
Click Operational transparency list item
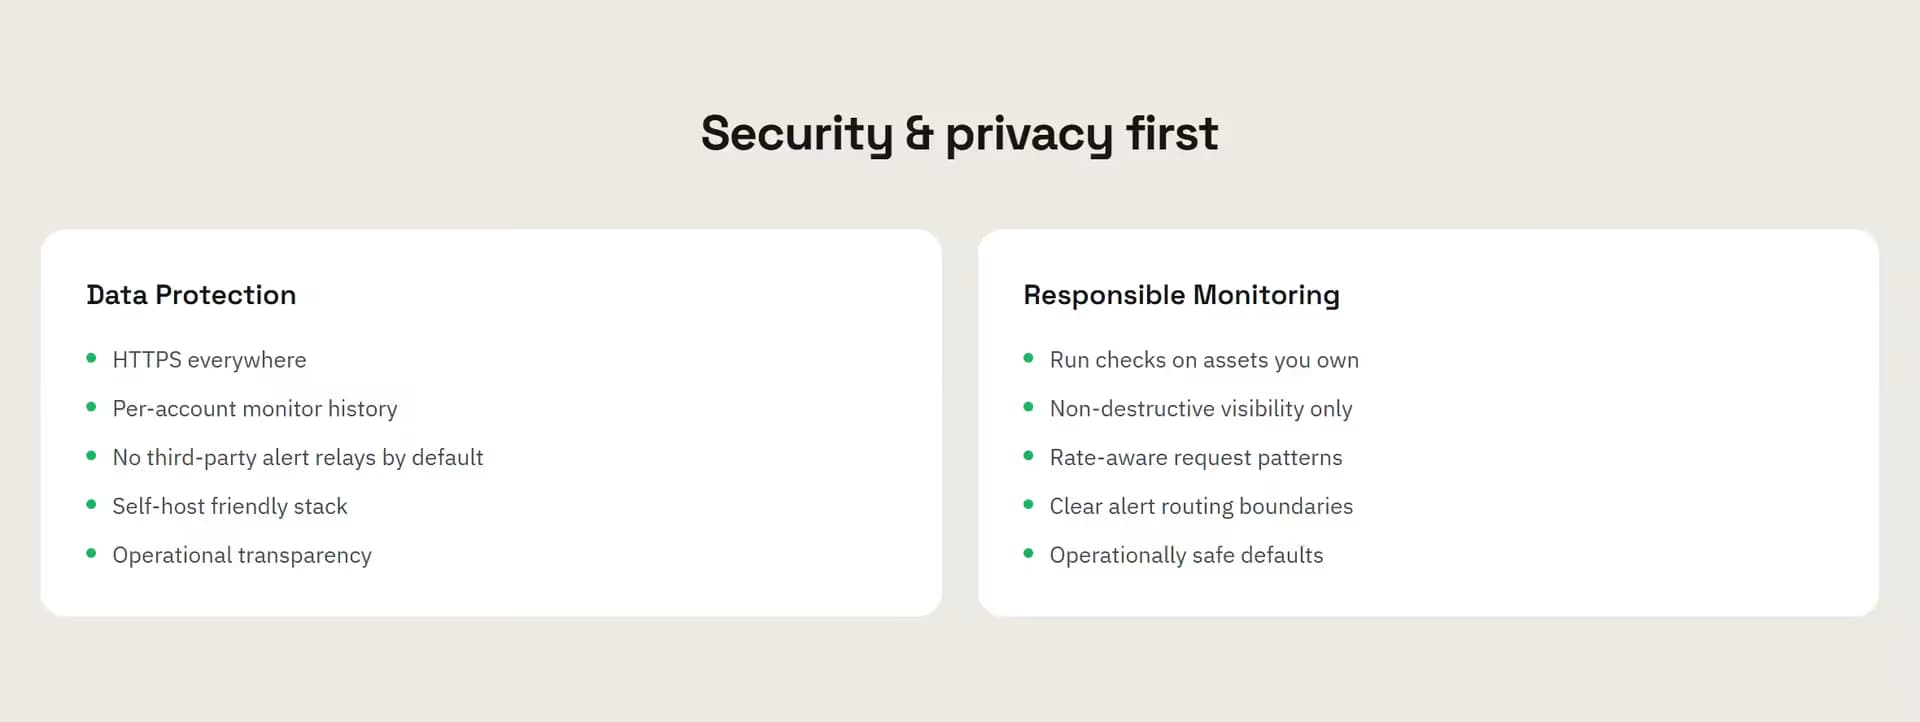click(242, 556)
